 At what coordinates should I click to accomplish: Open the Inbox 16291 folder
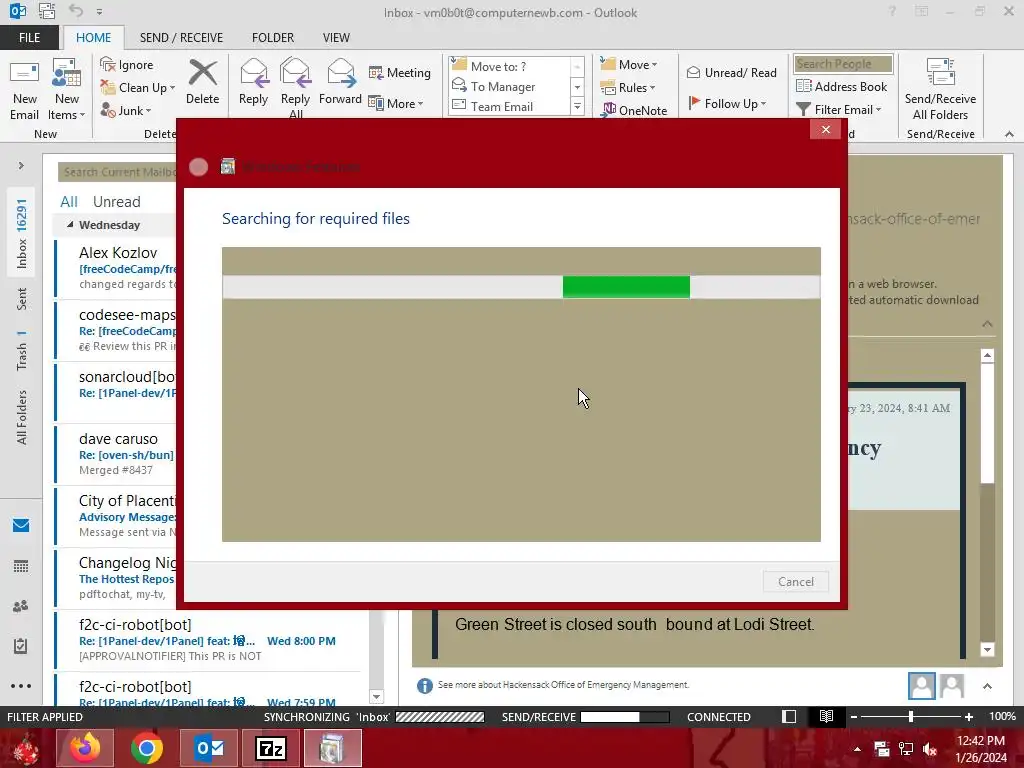(22, 233)
